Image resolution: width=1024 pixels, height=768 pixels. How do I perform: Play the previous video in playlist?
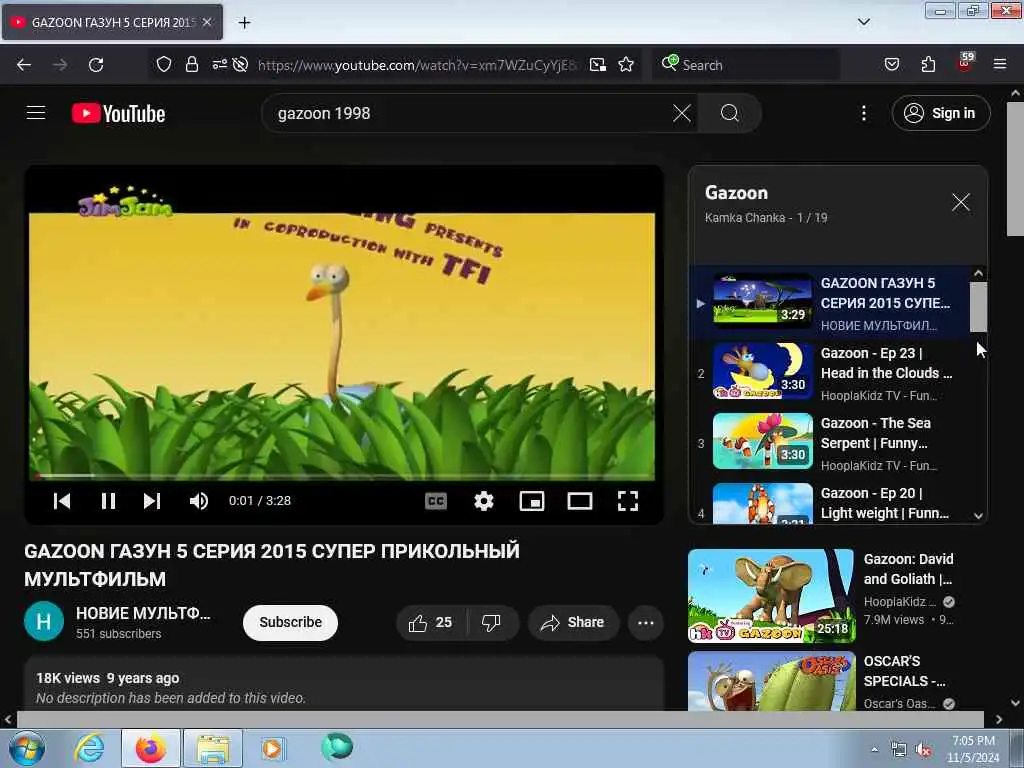pyautogui.click(x=62, y=501)
